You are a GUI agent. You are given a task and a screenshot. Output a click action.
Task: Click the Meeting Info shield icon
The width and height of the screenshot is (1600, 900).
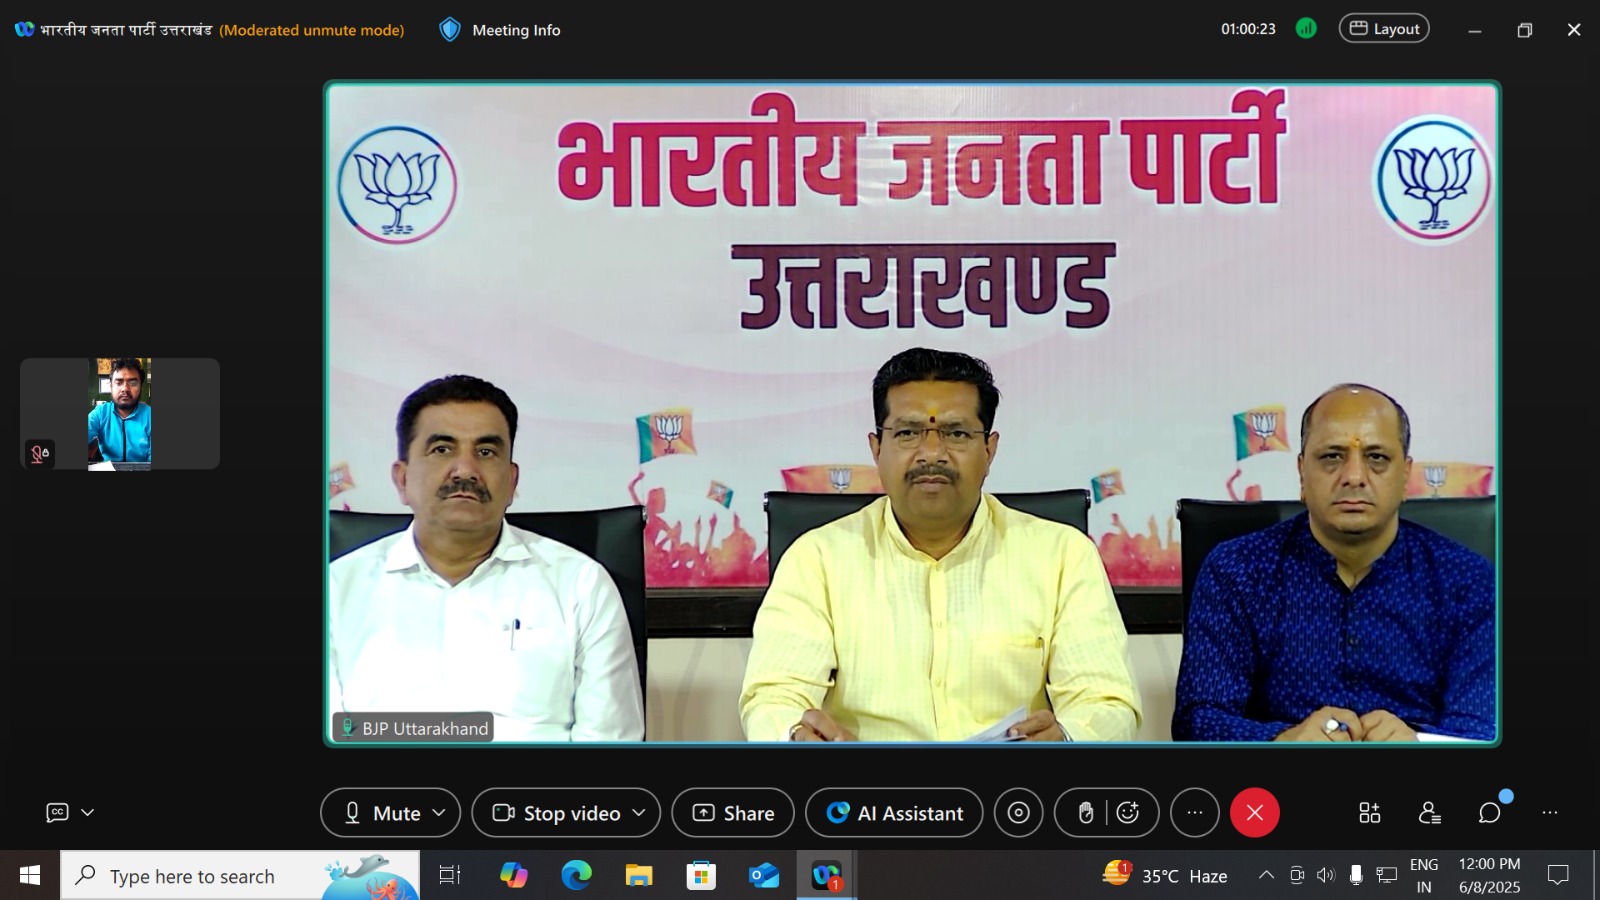[x=450, y=30]
